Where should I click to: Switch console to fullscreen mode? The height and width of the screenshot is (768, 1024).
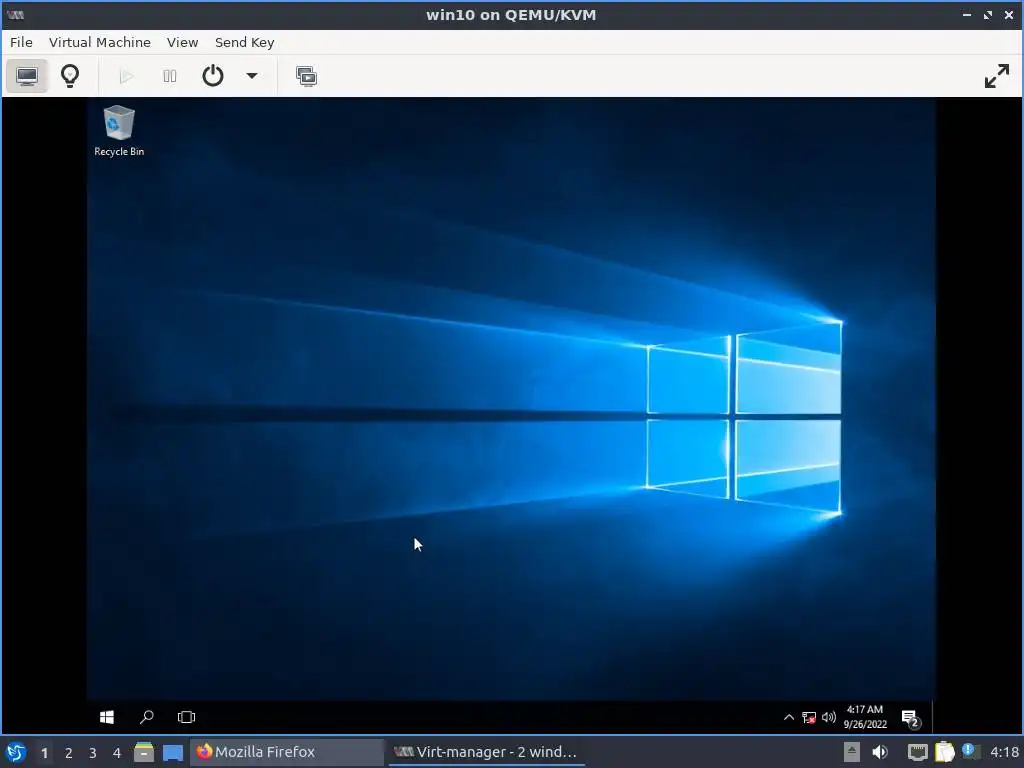pos(997,76)
